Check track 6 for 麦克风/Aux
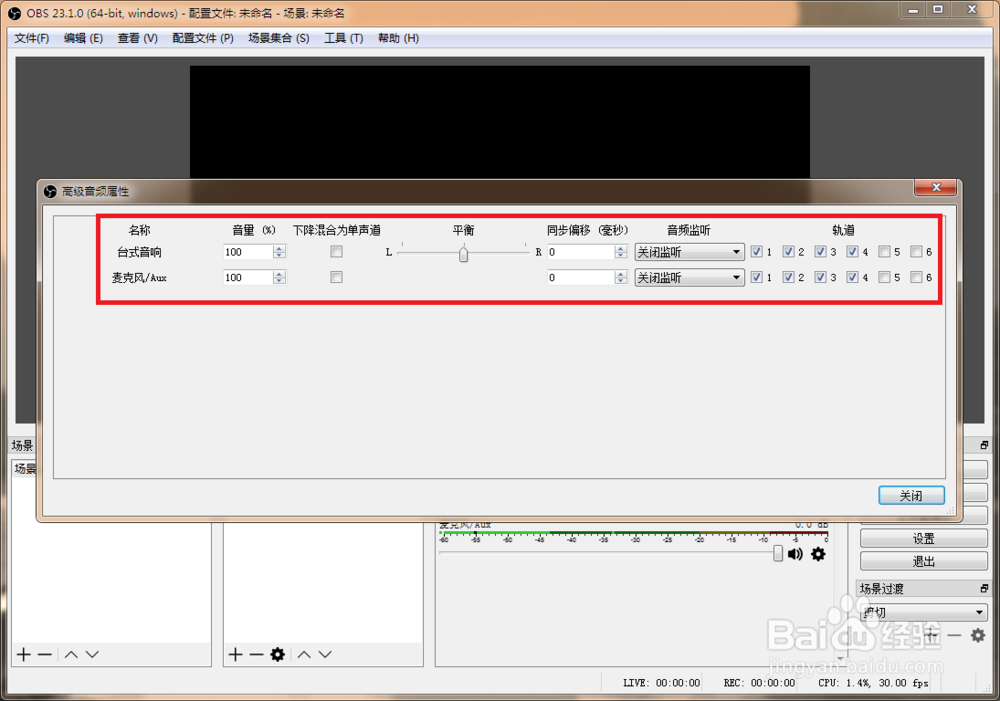Screen dimensions: 1000x701 (x=916, y=277)
